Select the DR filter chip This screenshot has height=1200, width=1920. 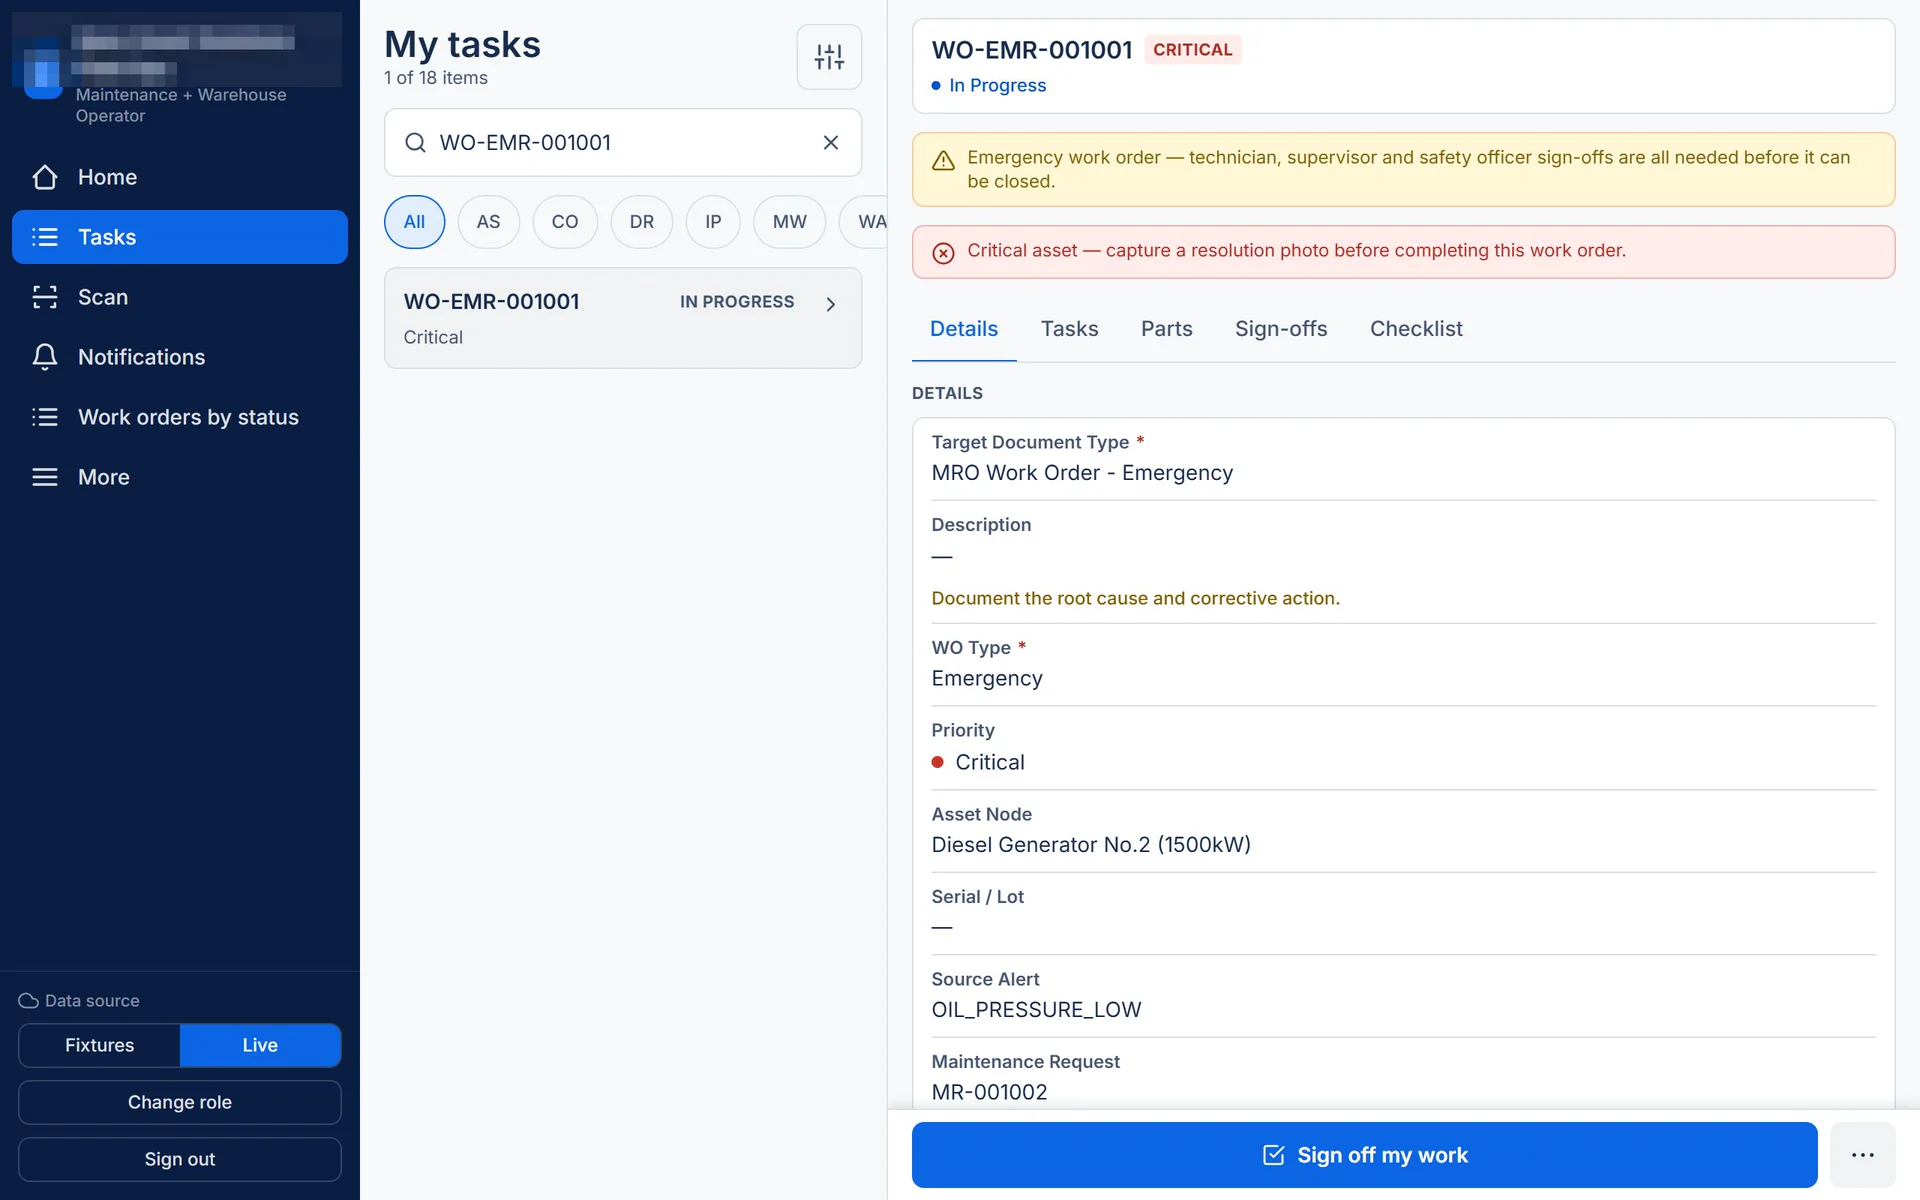coord(642,222)
